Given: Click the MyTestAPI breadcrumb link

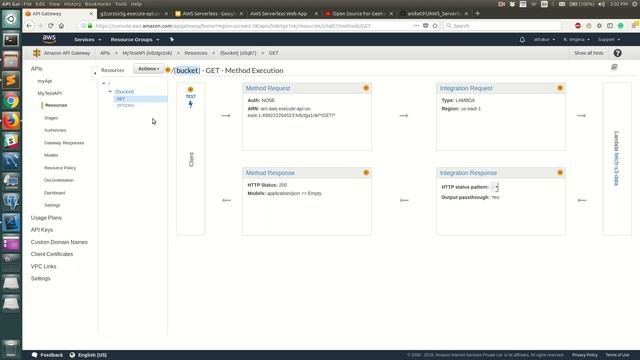Looking at the screenshot, I should pyautogui.click(x=147, y=53).
